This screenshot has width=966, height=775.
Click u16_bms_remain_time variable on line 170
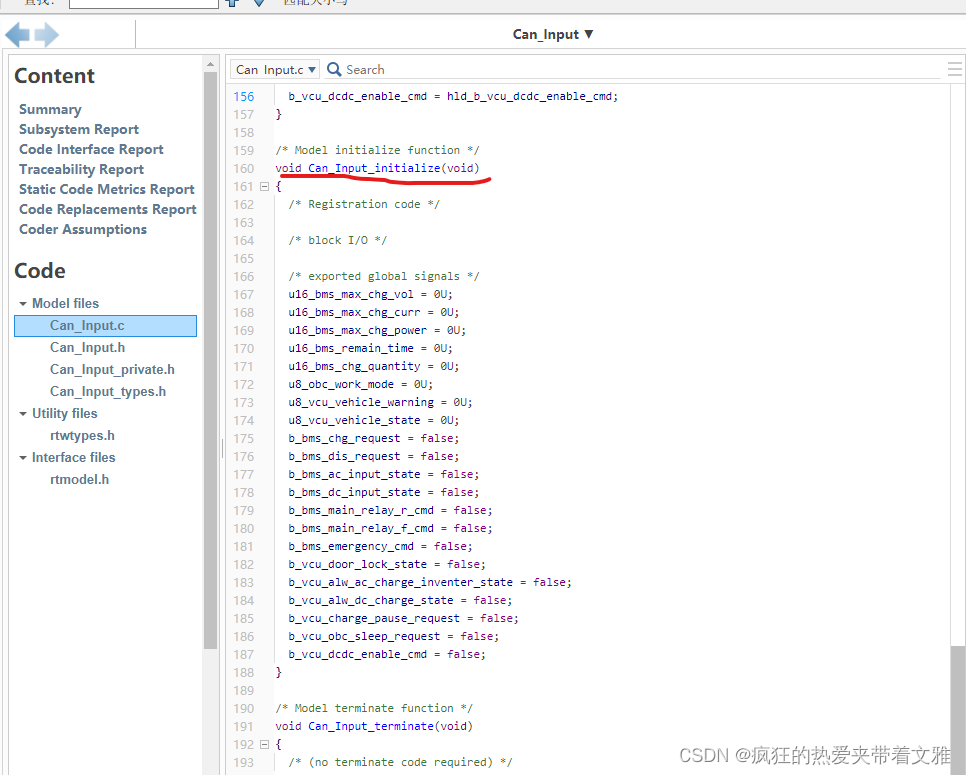(x=351, y=349)
